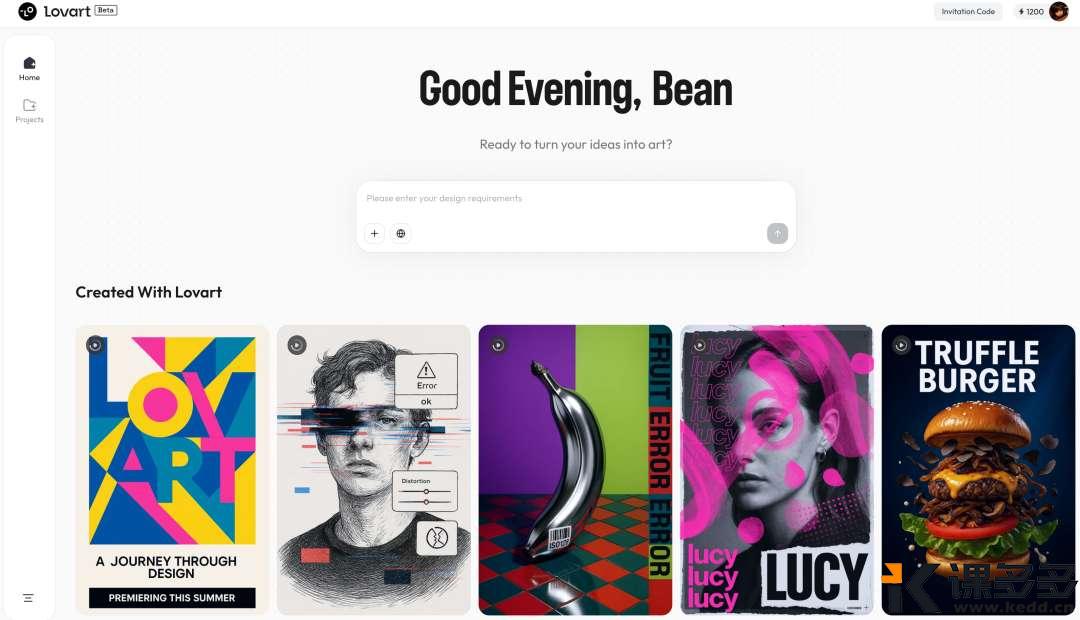1080x620 pixels.
Task: Click the Beta badge label
Action: point(105,10)
